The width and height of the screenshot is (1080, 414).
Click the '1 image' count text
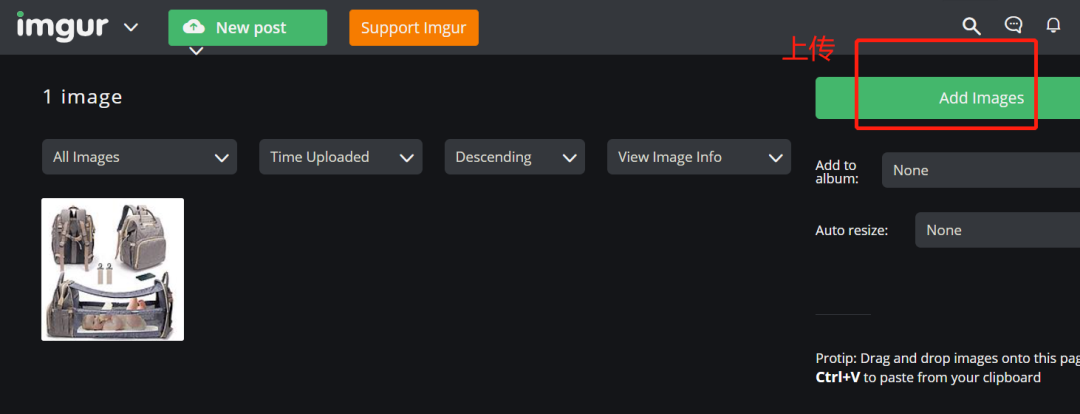coord(82,97)
